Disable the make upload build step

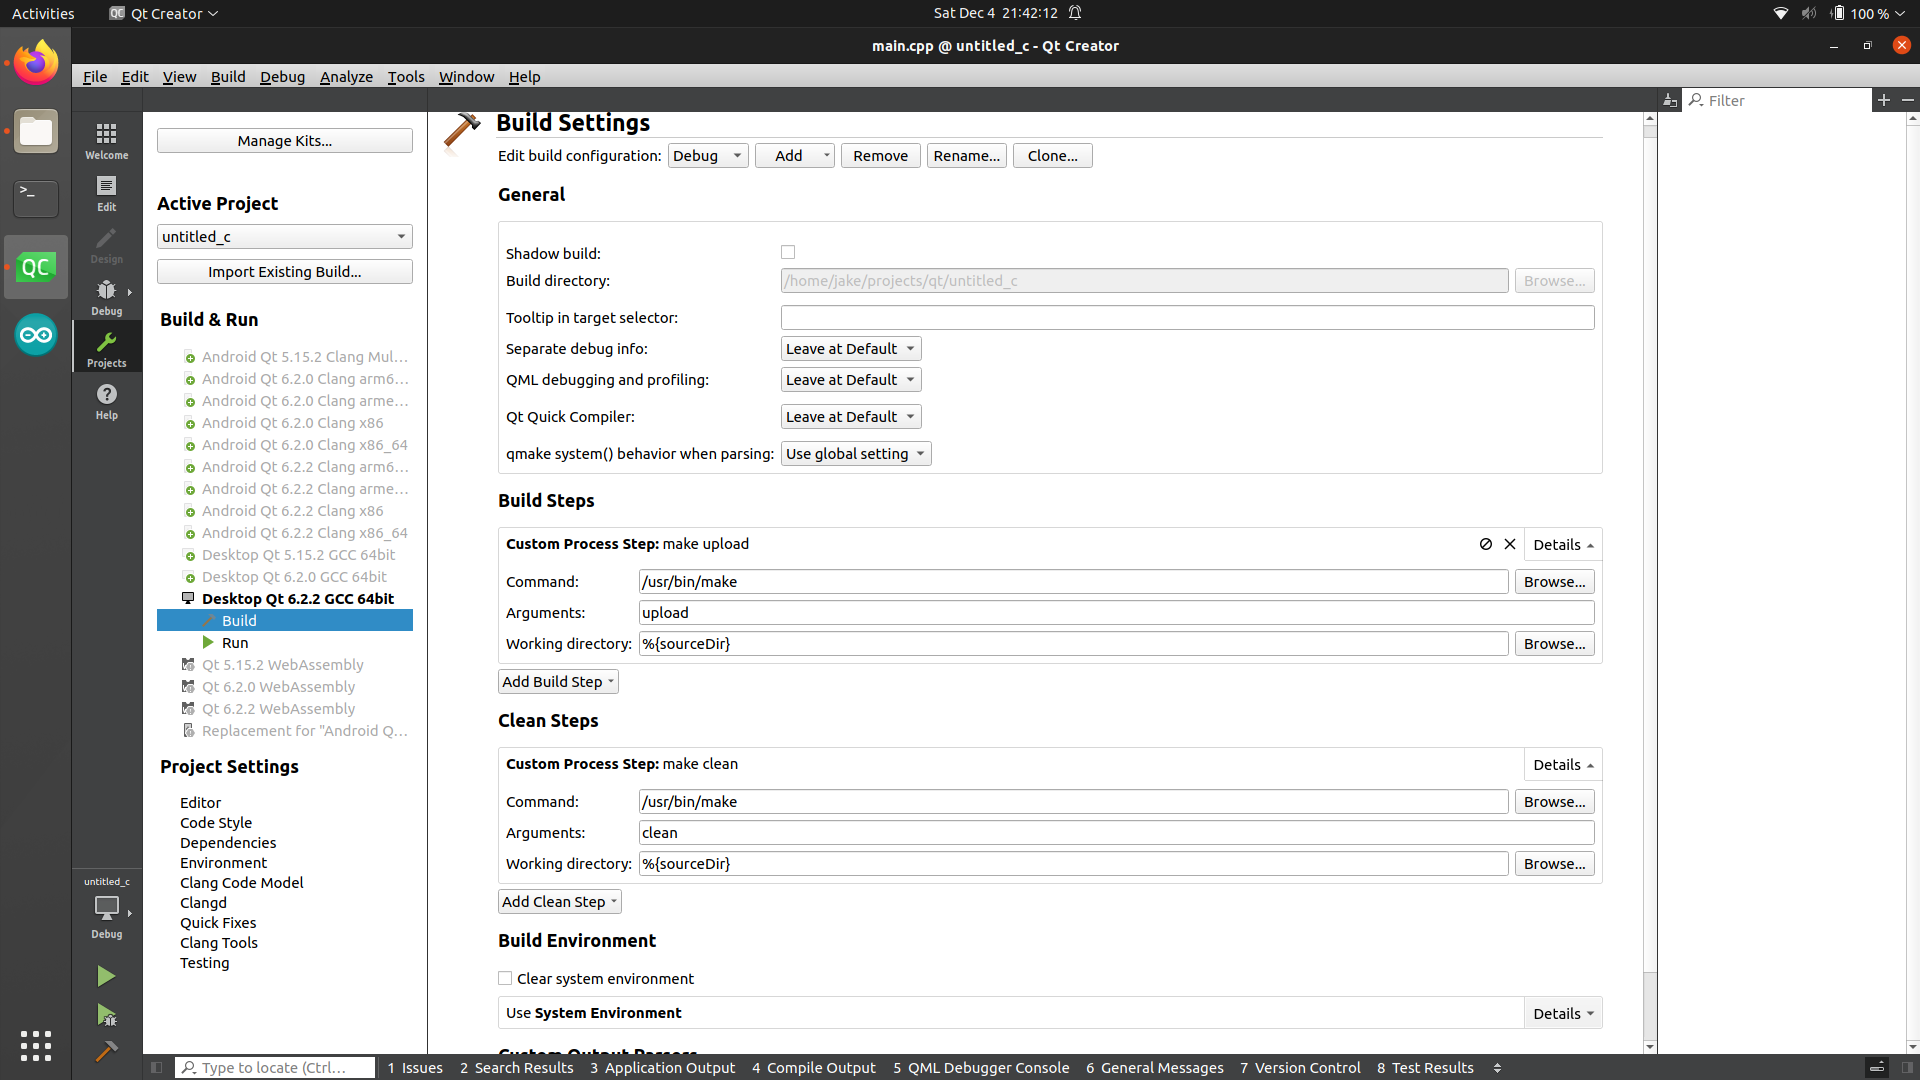1484,544
